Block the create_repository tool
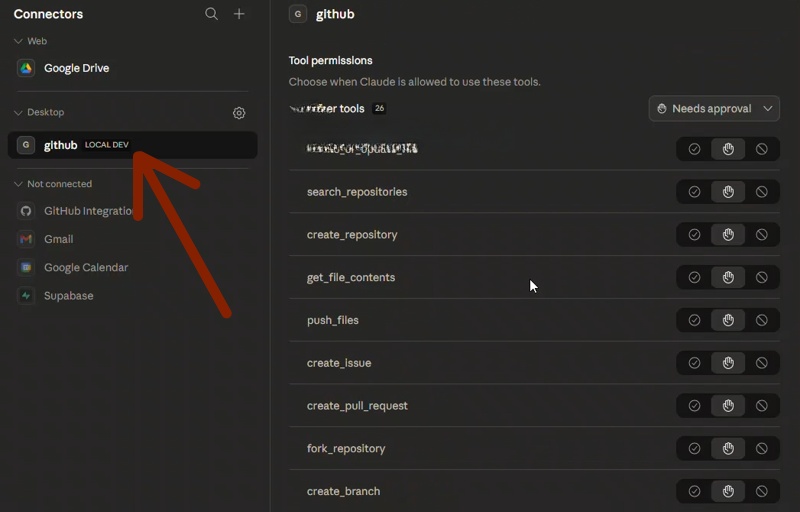This screenshot has height=512, width=800. tap(762, 235)
